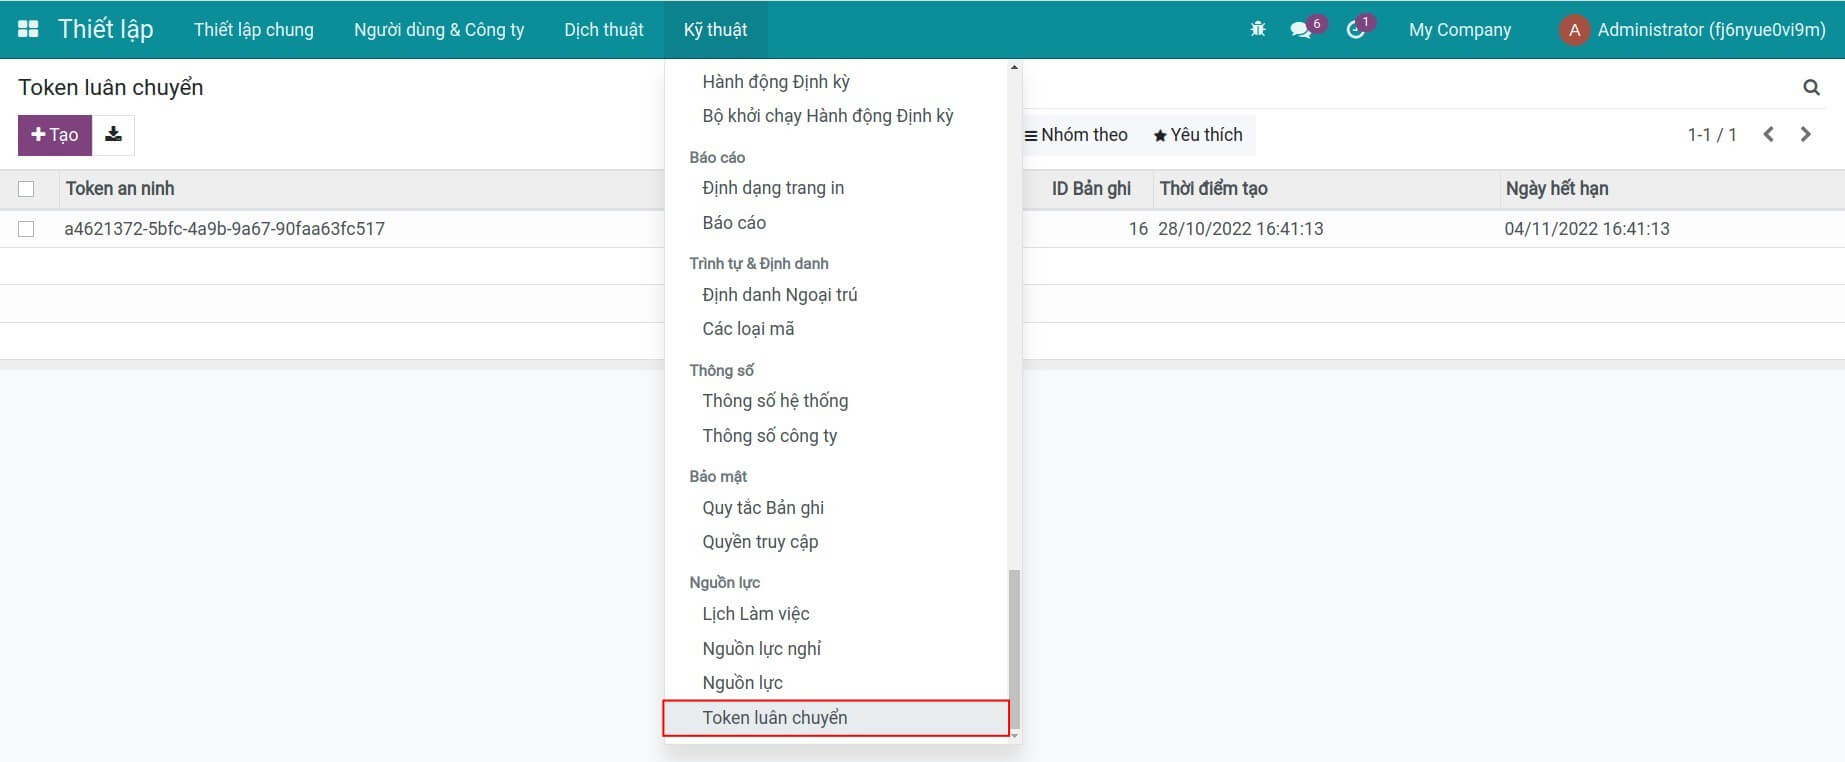1845x762 pixels.
Task: Open the apps grid home menu
Action: (x=28, y=29)
